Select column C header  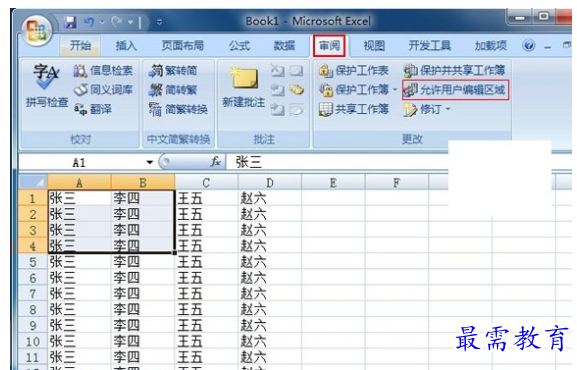[206, 182]
